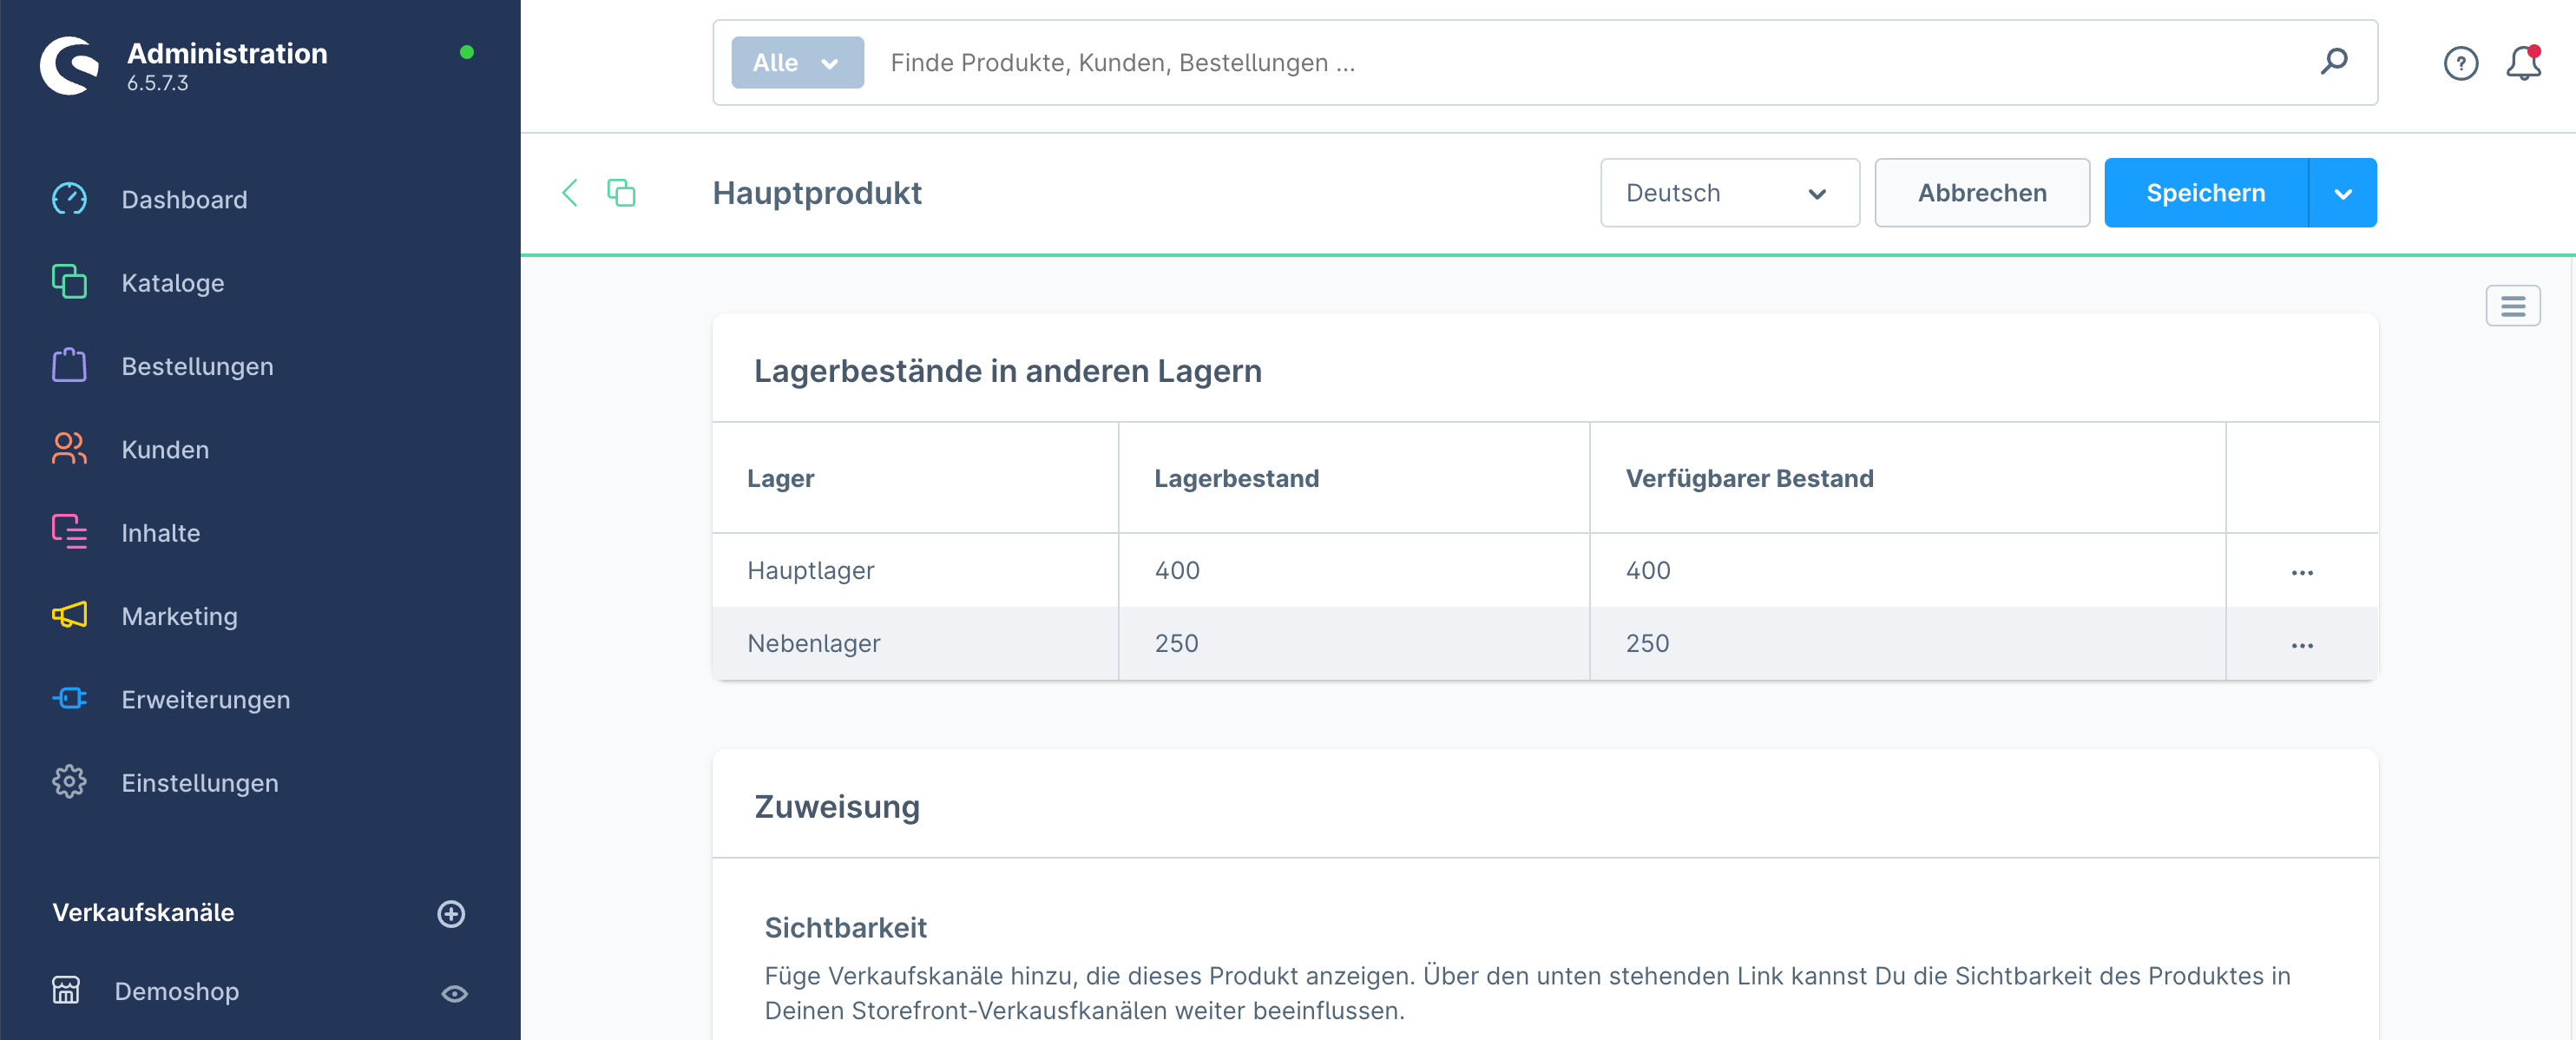Open the notifications bell
Image resolution: width=2576 pixels, height=1040 pixels.
tap(2522, 63)
